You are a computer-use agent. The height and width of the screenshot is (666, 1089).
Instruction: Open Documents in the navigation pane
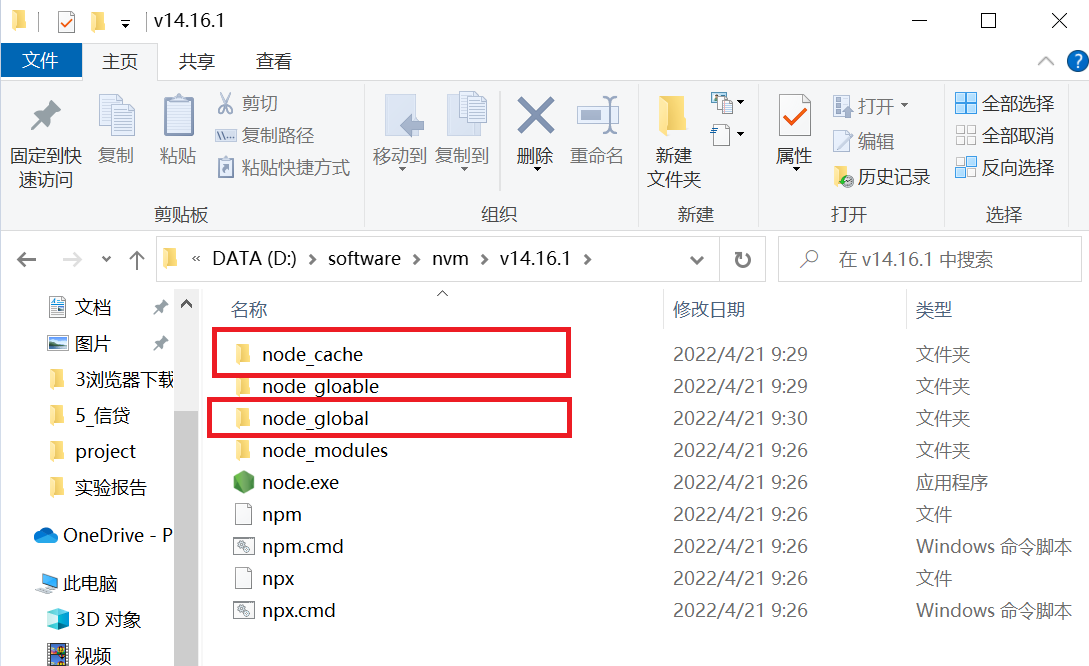tap(93, 307)
